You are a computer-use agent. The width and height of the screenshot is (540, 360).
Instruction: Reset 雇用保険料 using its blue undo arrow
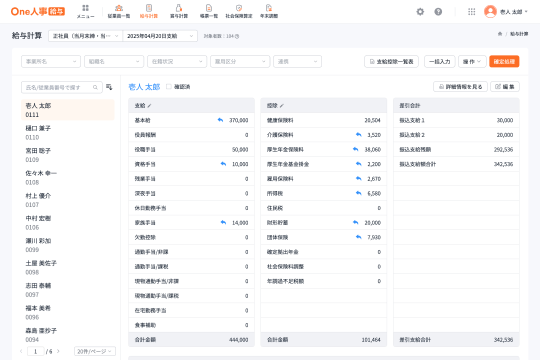click(359, 178)
